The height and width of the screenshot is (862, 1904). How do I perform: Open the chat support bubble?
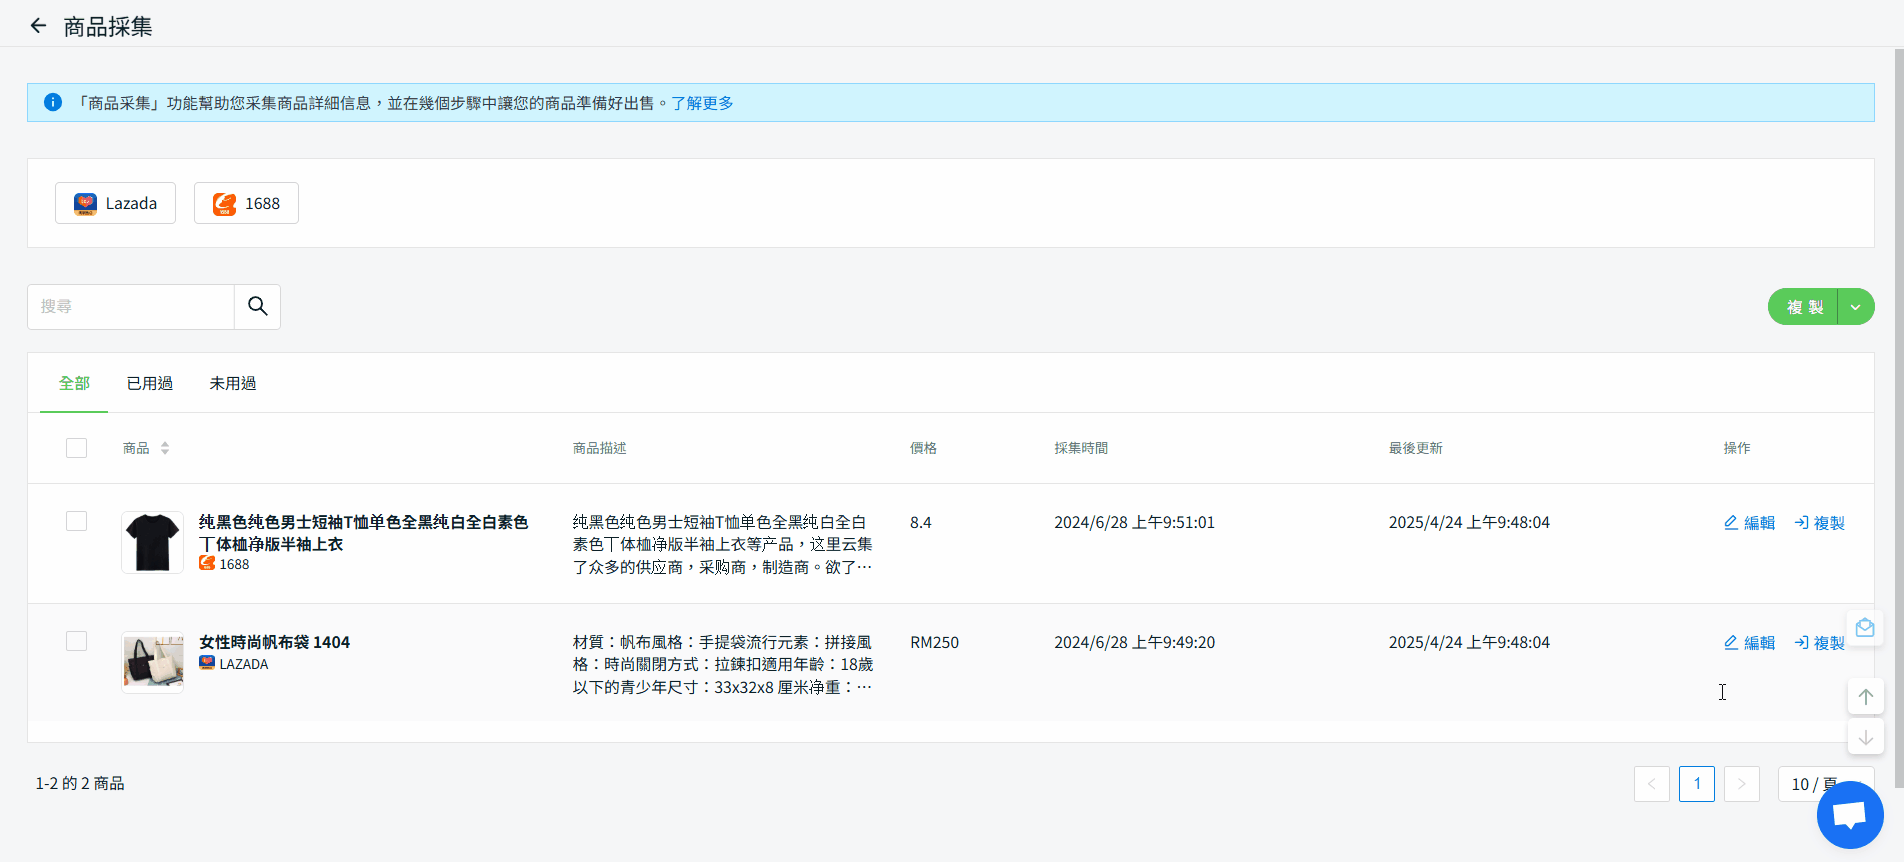pyautogui.click(x=1849, y=815)
